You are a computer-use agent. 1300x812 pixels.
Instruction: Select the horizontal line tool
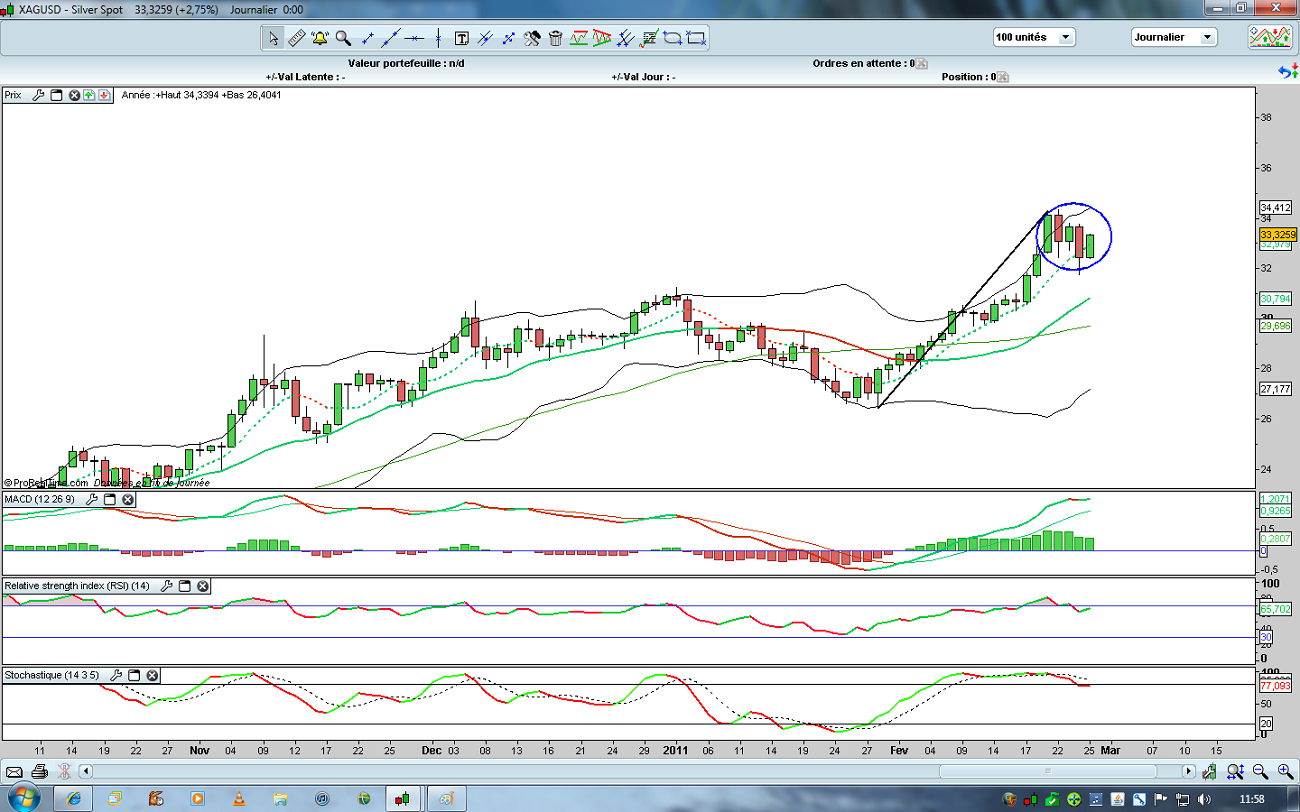pos(415,38)
